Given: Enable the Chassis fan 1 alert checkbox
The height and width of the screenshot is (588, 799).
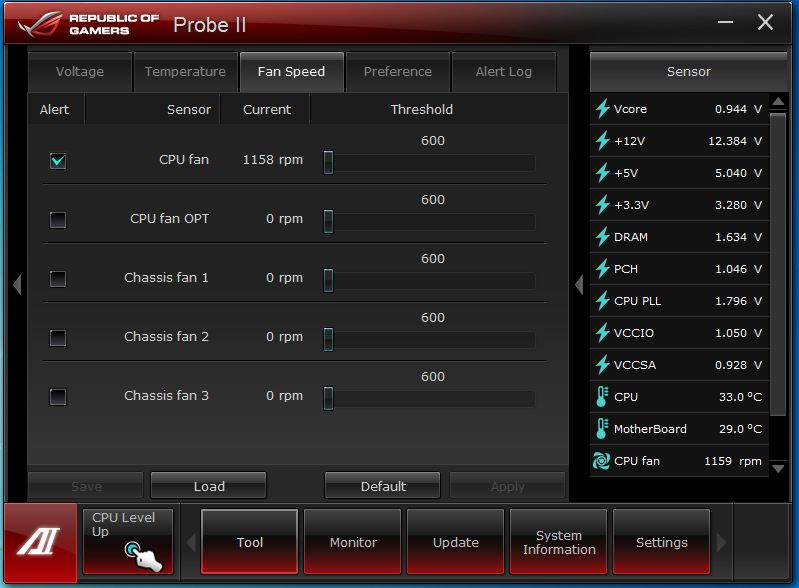Looking at the screenshot, I should pyautogui.click(x=58, y=279).
